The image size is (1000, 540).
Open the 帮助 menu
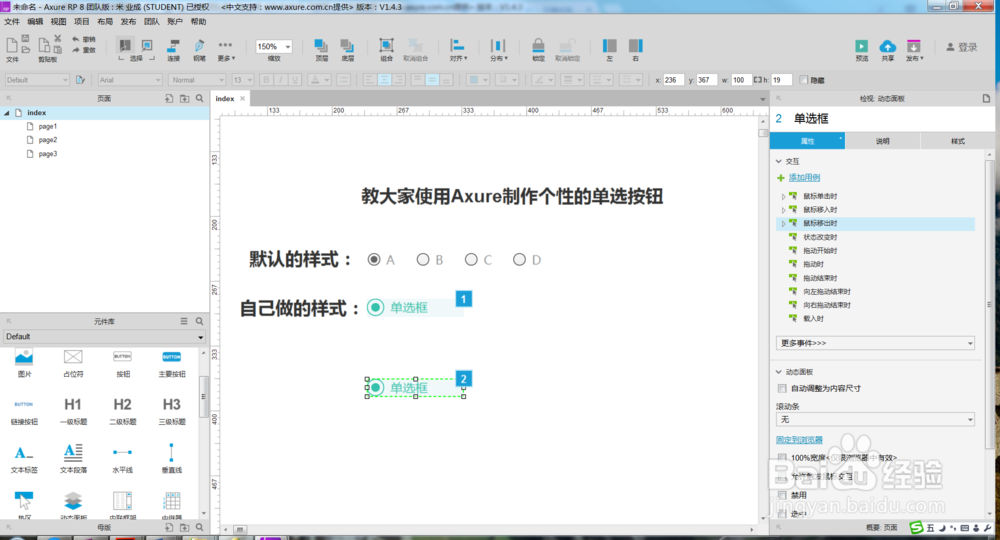[199, 22]
